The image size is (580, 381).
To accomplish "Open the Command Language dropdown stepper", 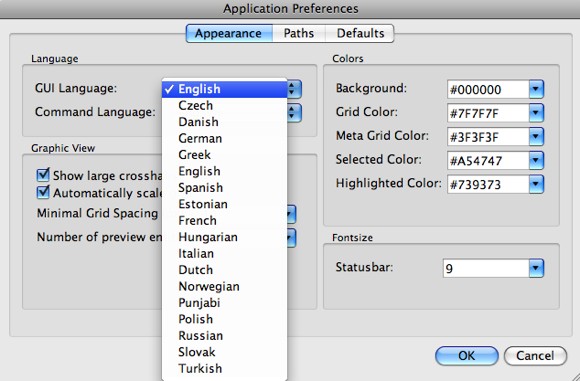I will tap(294, 113).
